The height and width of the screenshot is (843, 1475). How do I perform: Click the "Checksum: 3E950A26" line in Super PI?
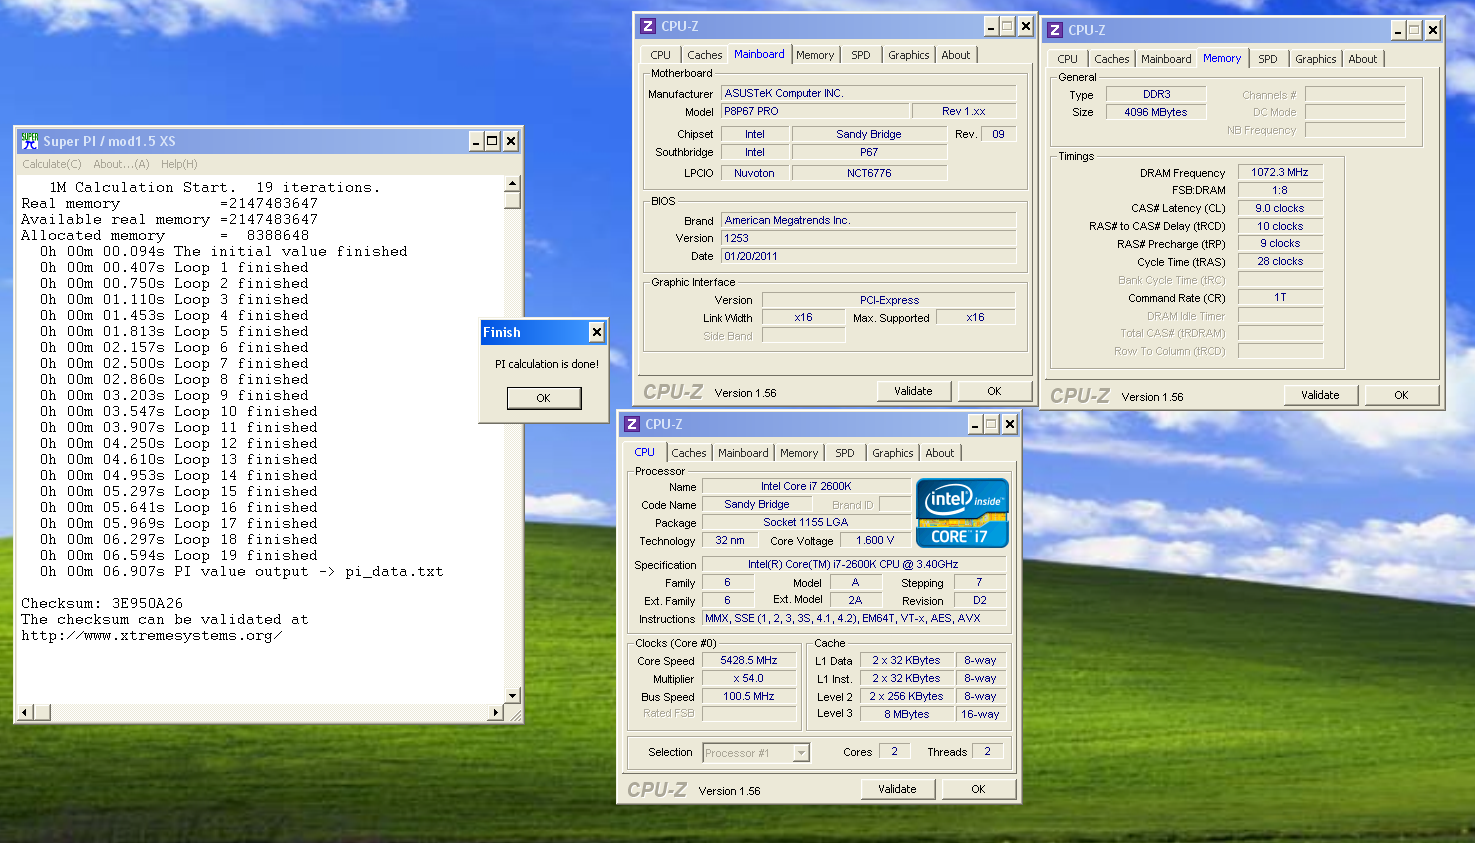[x=102, y=604]
